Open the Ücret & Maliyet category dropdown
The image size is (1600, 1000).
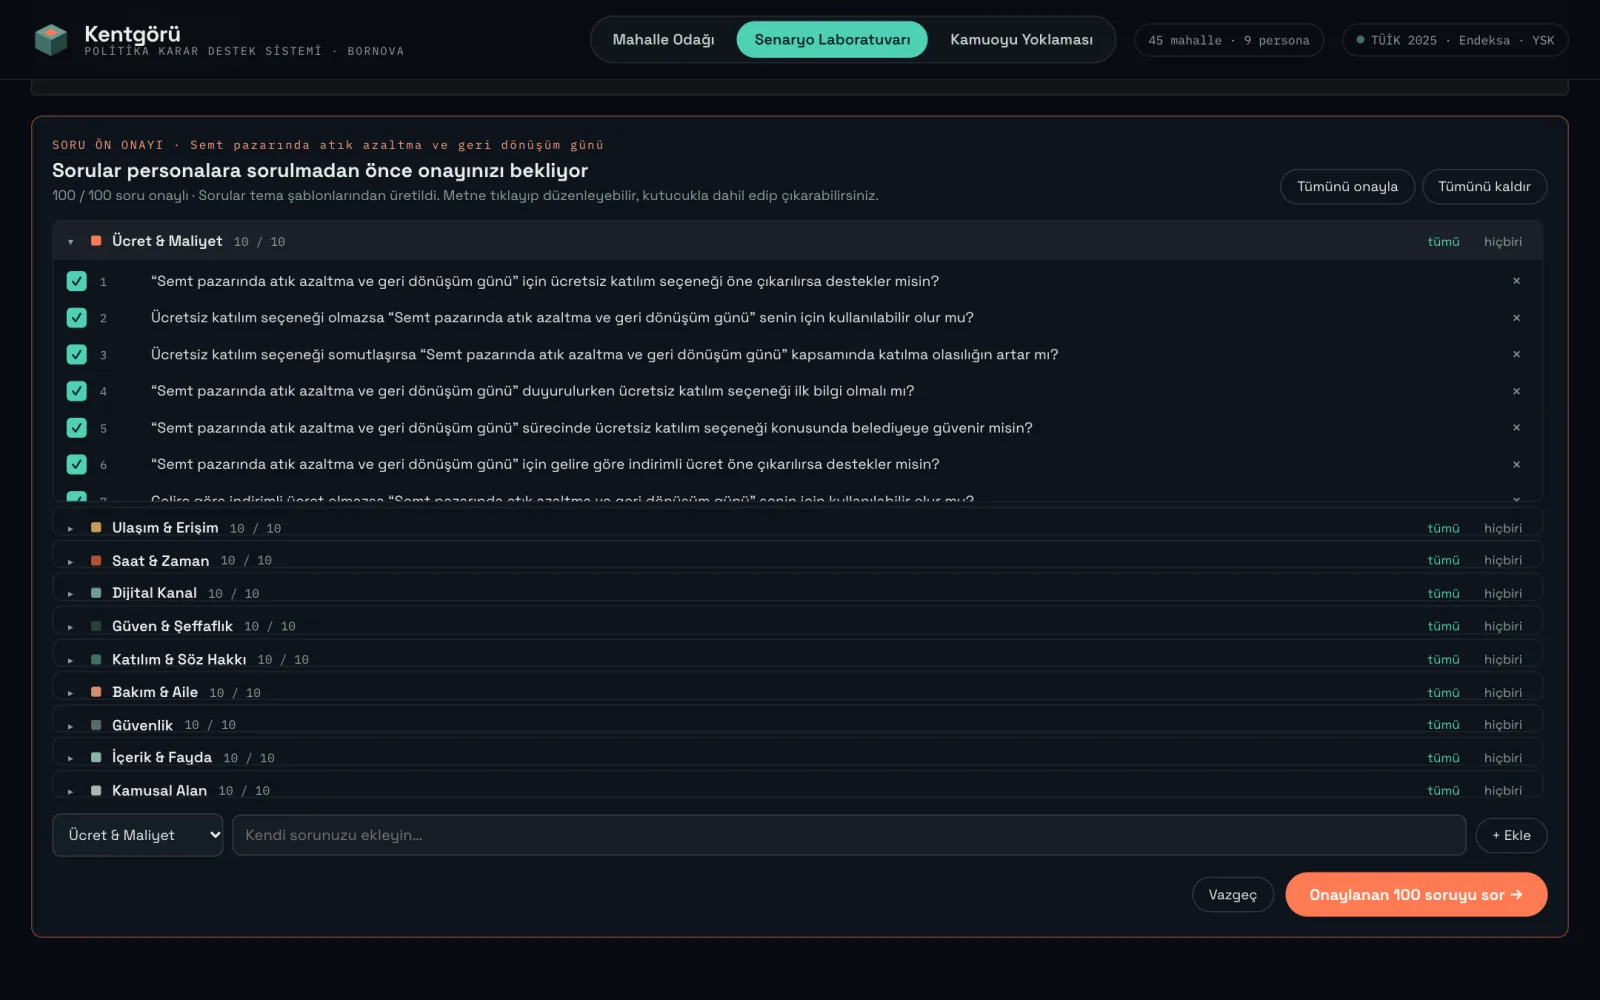tap(137, 835)
